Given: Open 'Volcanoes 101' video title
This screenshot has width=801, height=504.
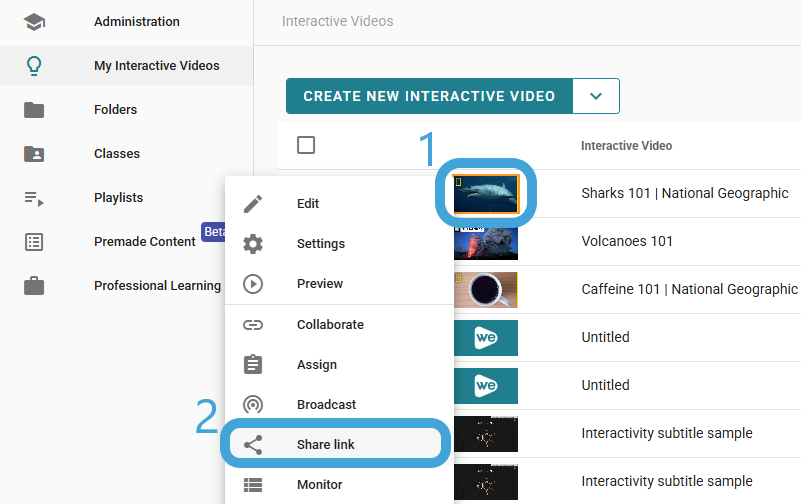Looking at the screenshot, I should click(627, 241).
